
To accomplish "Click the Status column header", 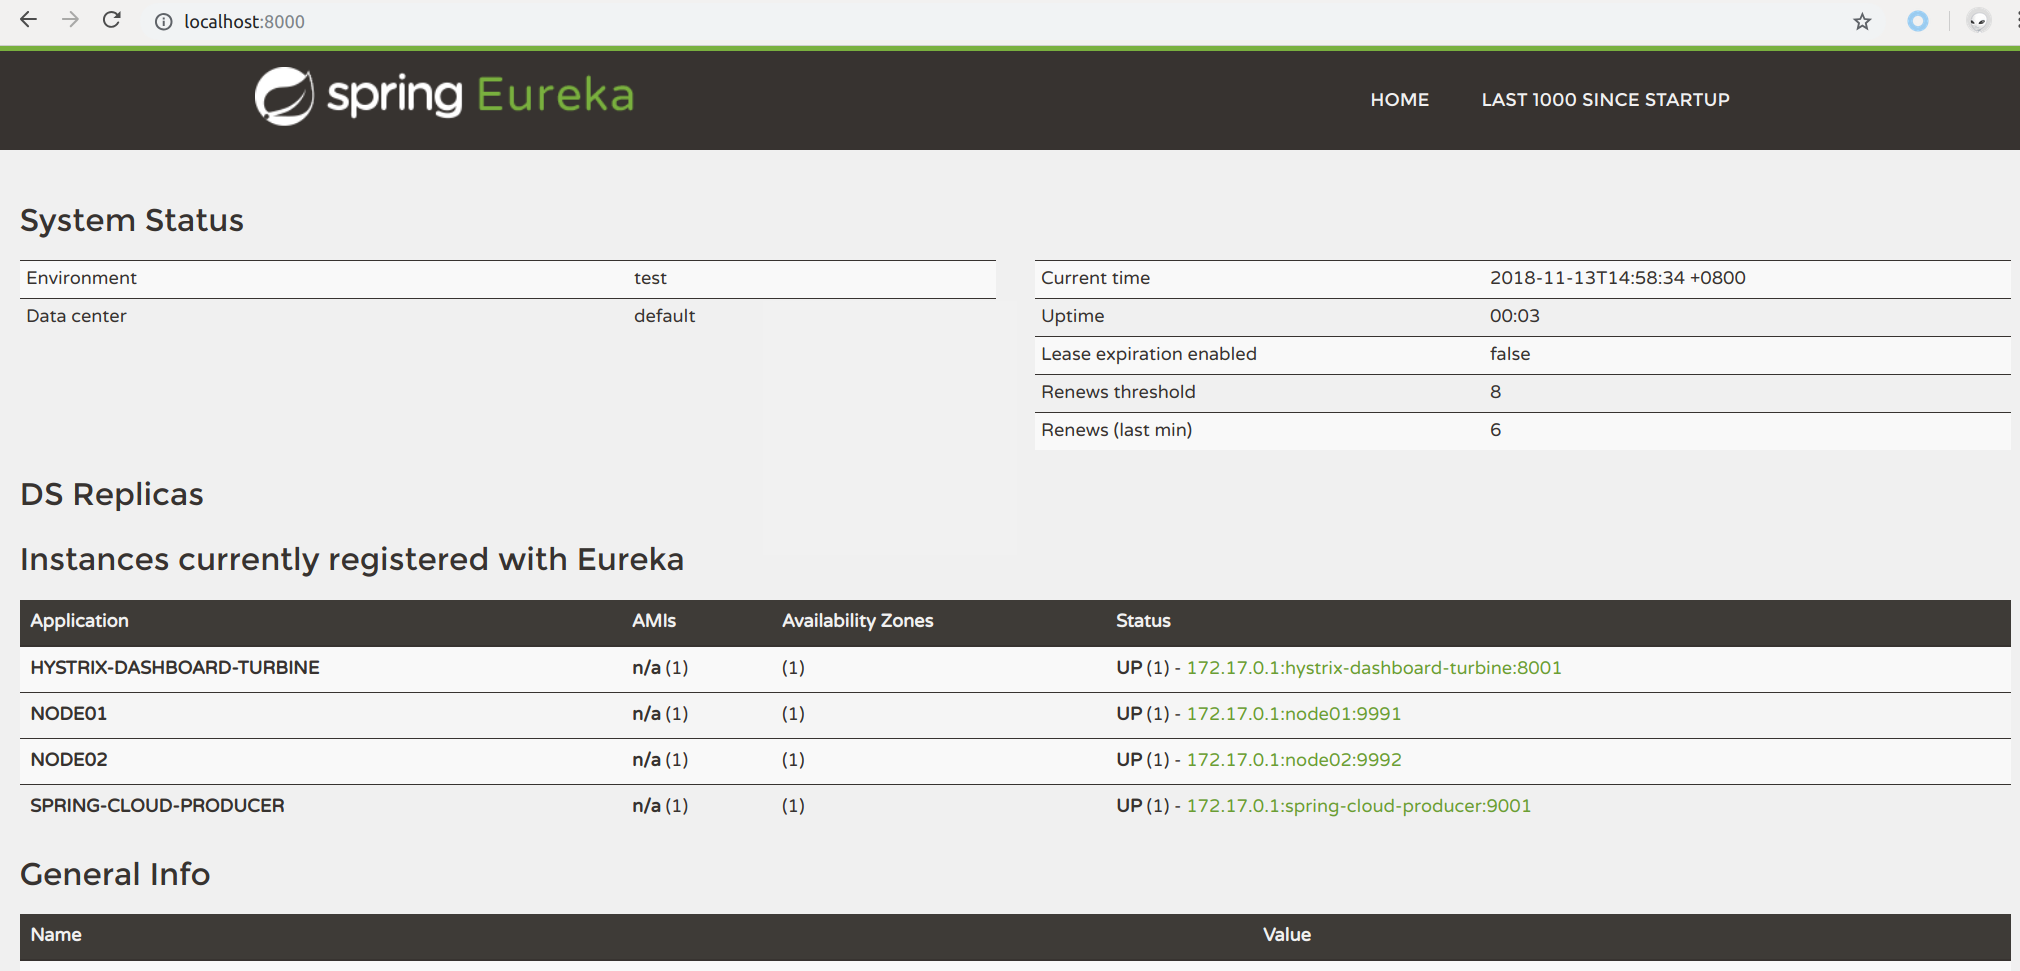I will tap(1143, 620).
